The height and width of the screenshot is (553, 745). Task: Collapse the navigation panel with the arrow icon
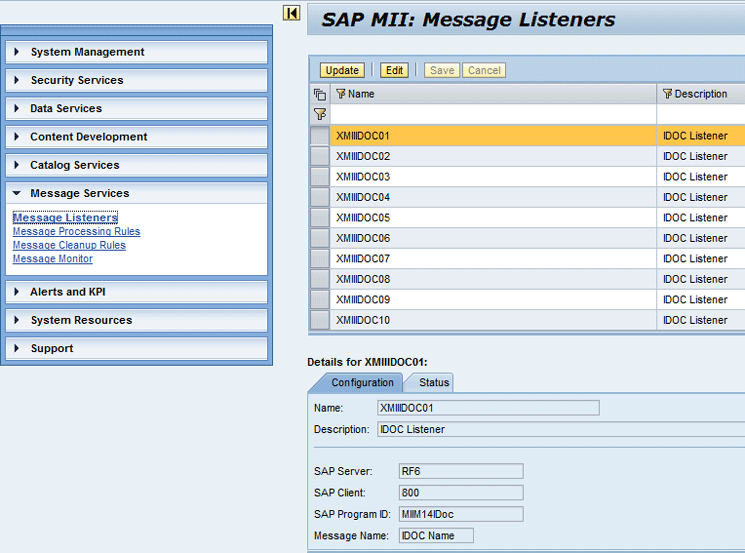(x=291, y=13)
